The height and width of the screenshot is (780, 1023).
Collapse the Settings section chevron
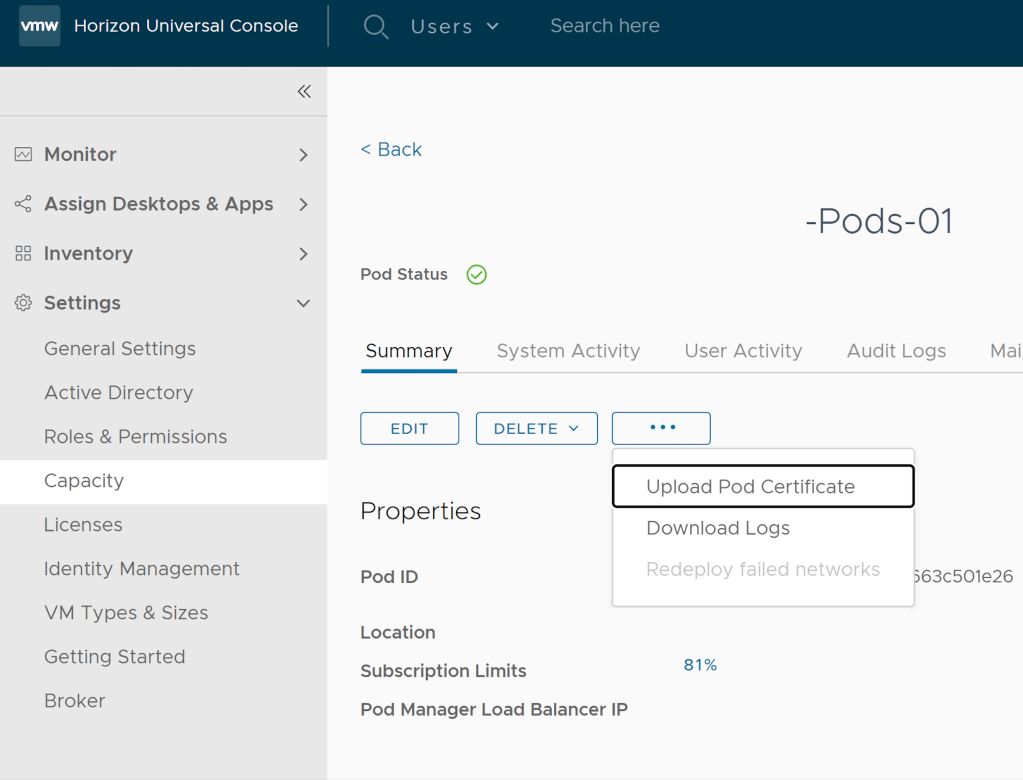[x=303, y=303]
